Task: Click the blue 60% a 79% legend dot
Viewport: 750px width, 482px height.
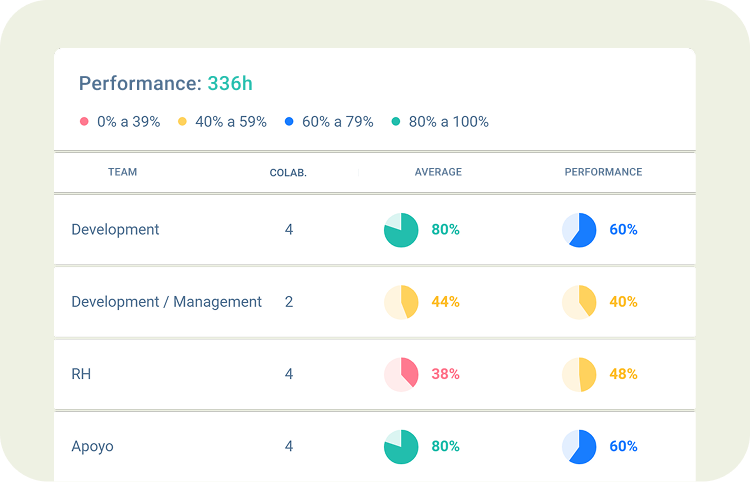Action: 289,122
